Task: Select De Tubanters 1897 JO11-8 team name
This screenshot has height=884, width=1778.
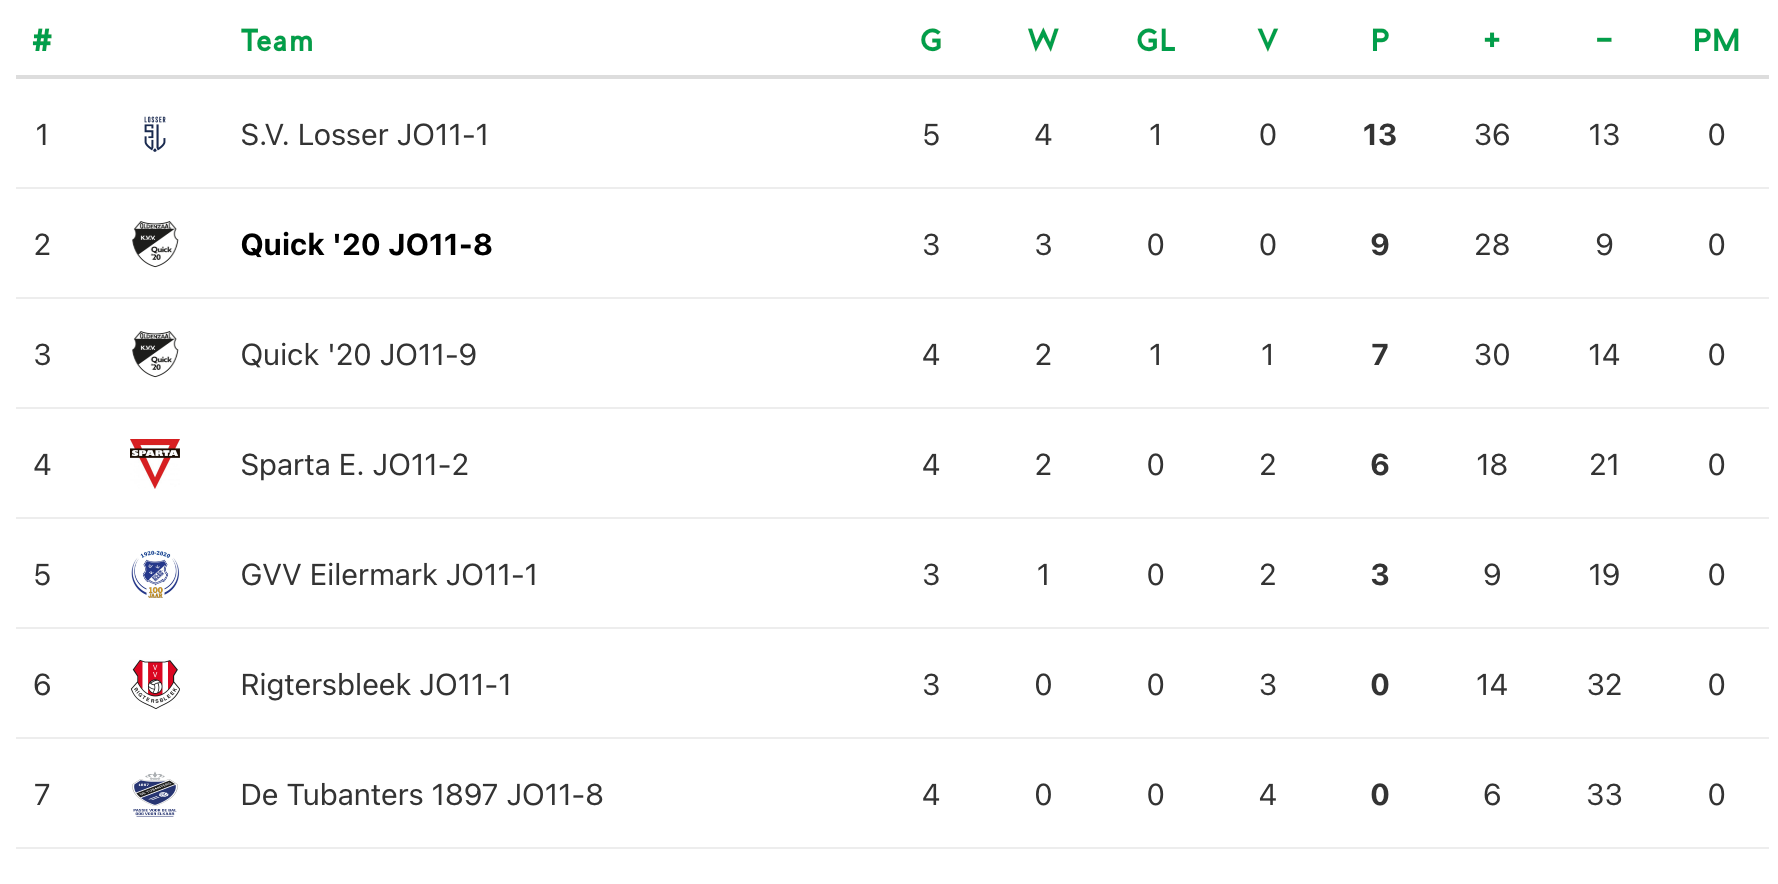Action: pos(422,795)
